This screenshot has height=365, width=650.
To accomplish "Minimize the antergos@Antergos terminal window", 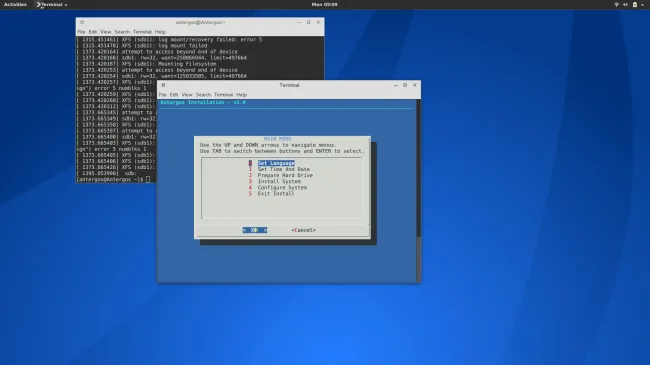I will pyautogui.click(x=299, y=22).
